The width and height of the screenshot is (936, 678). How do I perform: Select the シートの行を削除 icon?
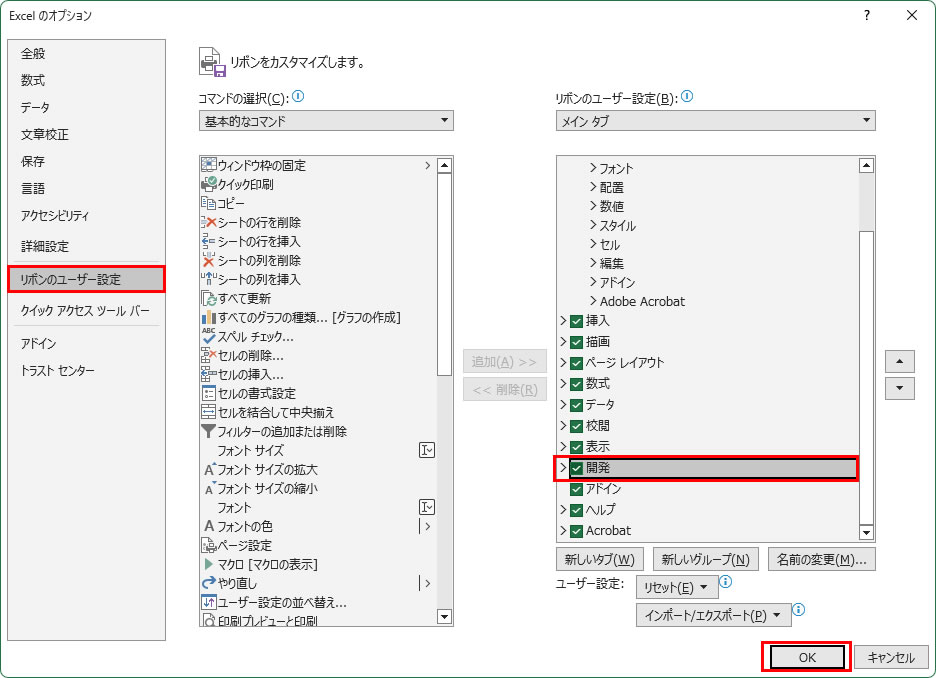tap(208, 222)
